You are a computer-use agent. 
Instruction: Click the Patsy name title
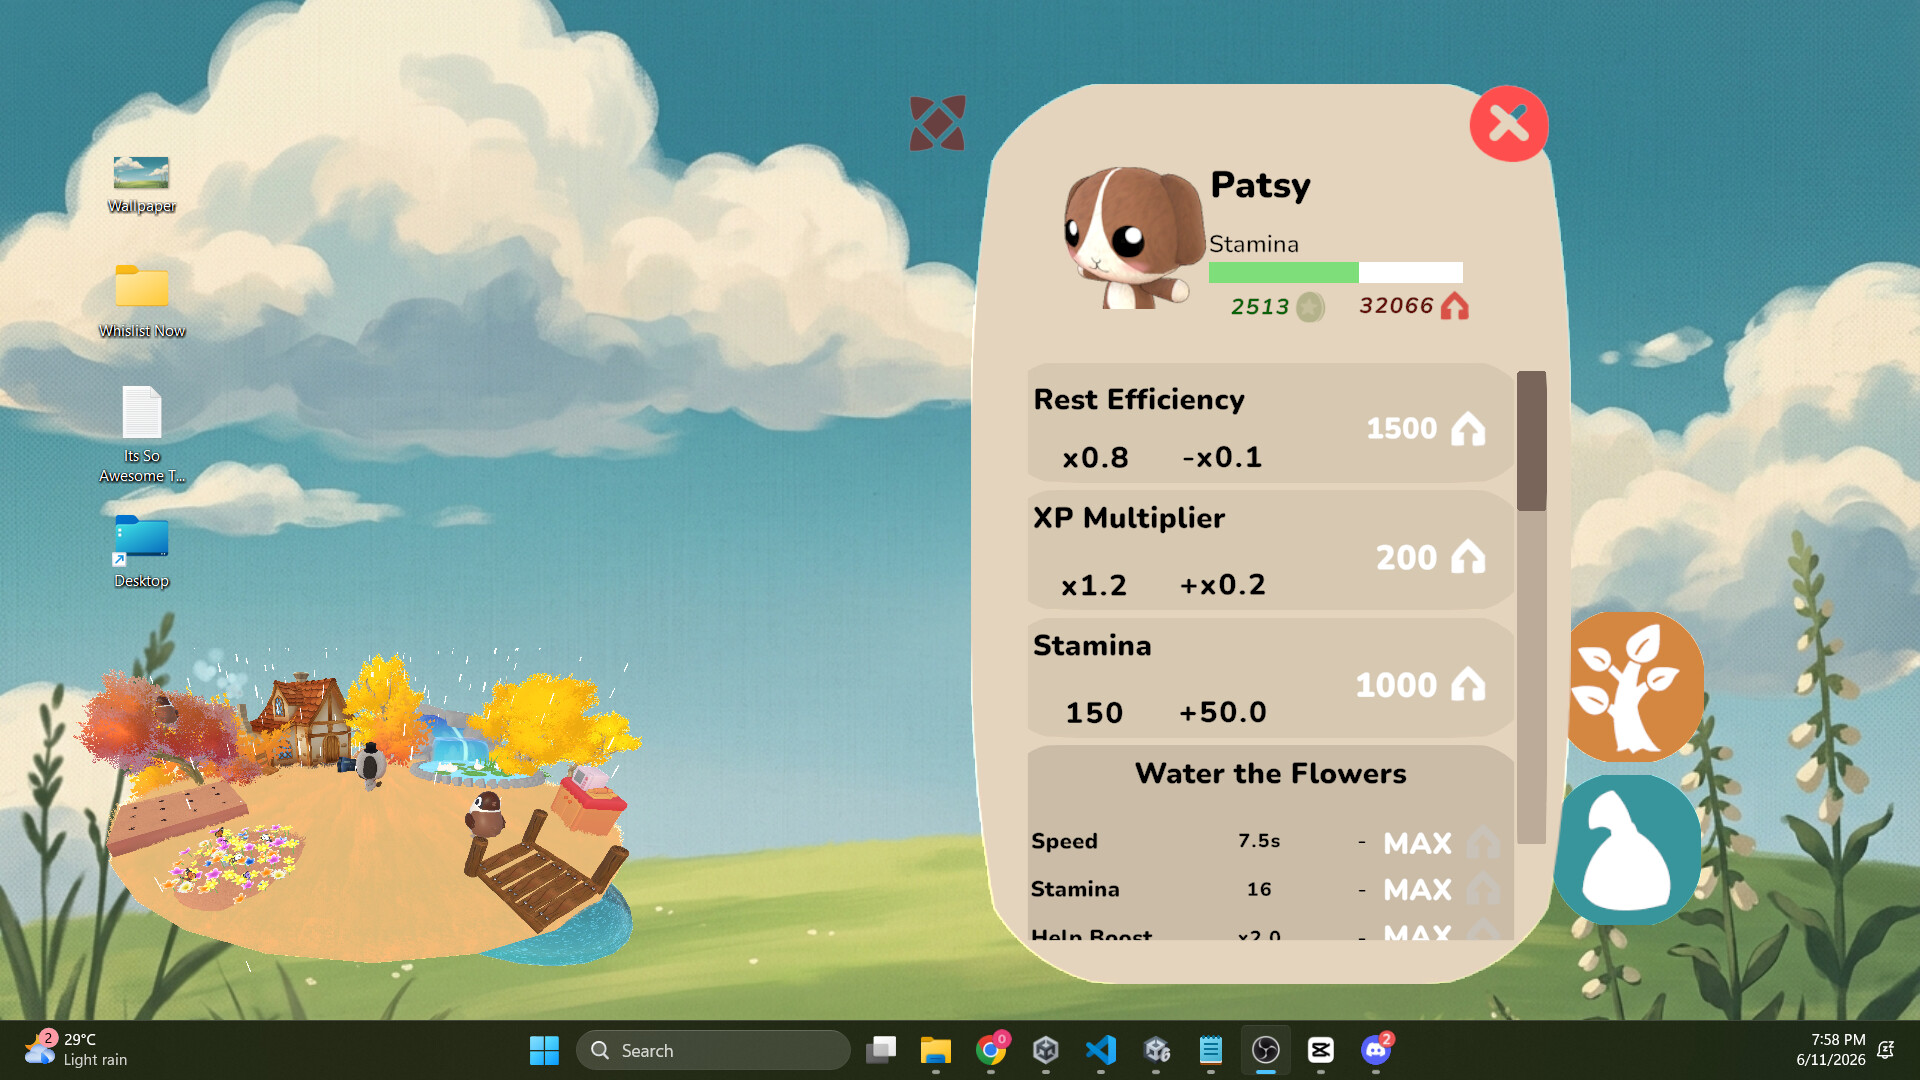click(x=1260, y=186)
